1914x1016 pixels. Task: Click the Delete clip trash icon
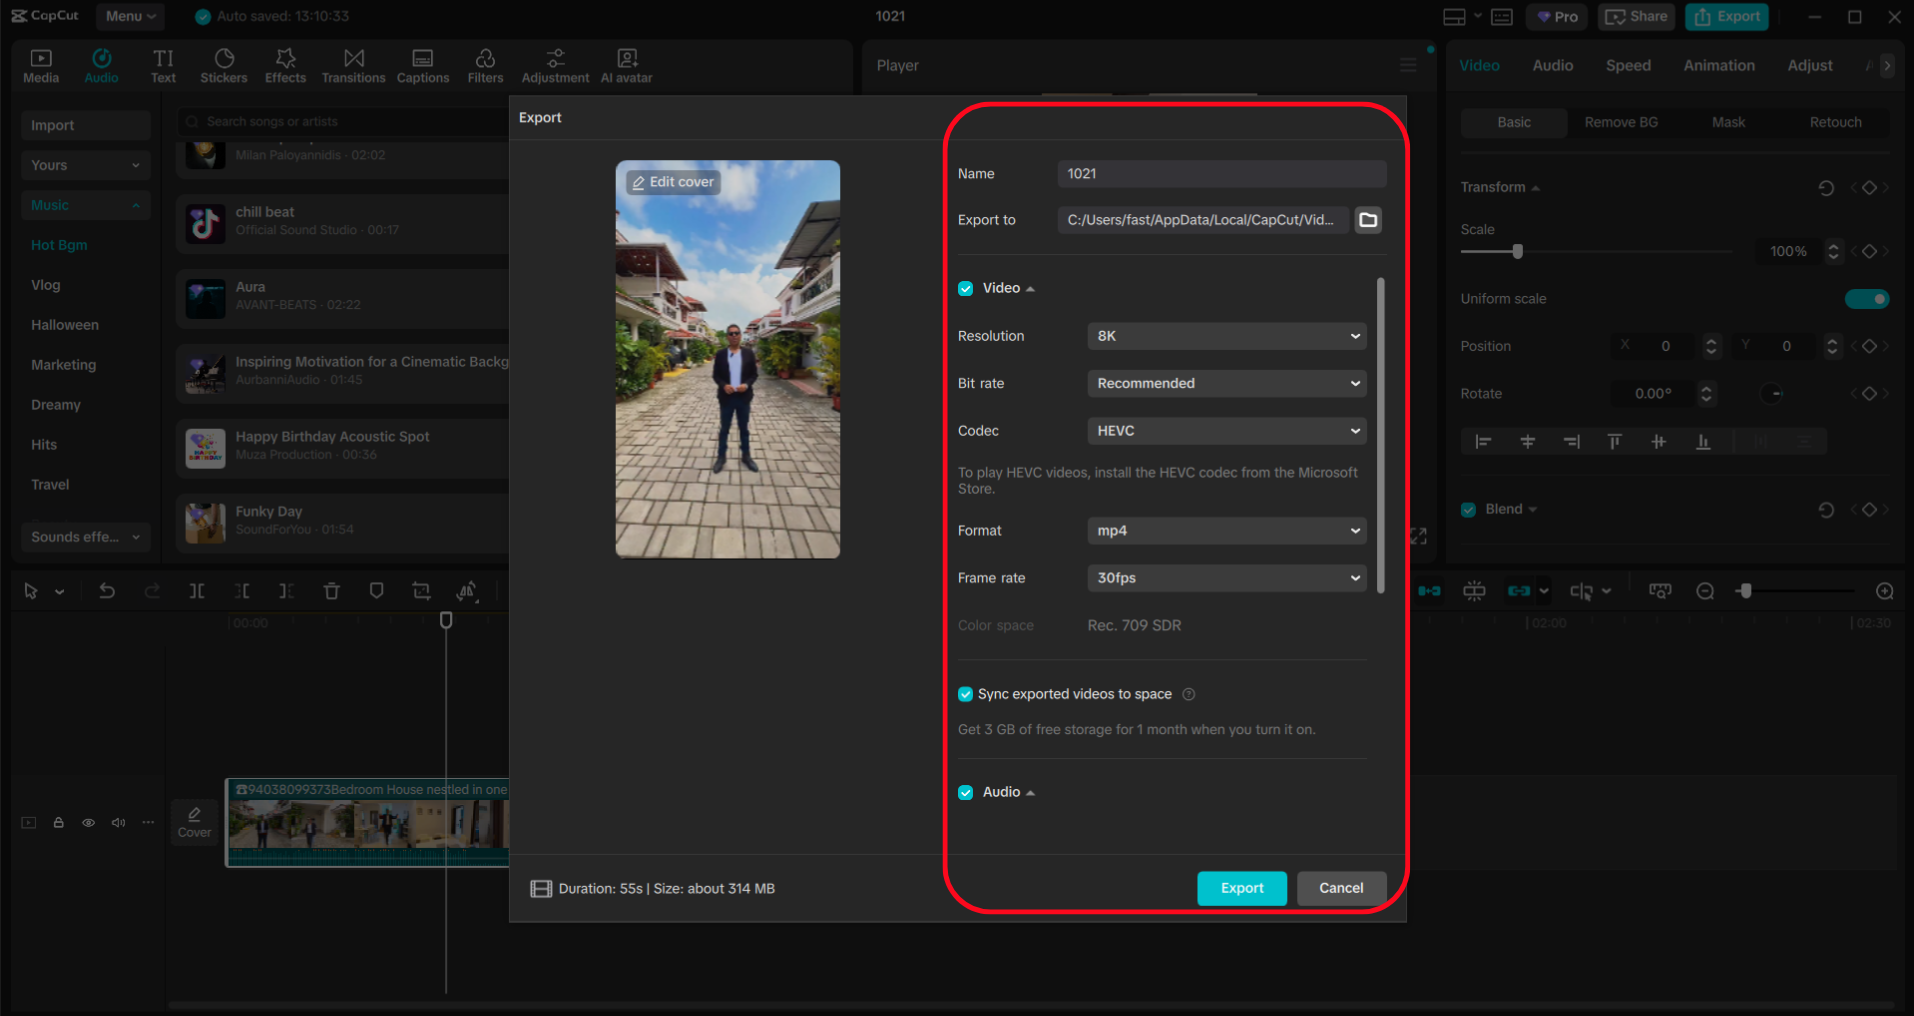331,590
